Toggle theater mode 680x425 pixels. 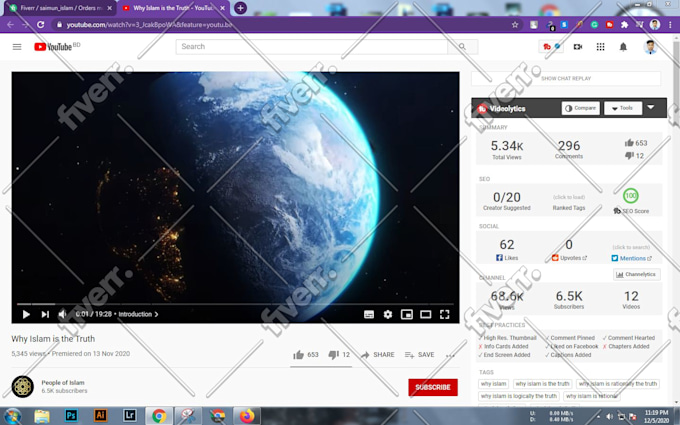pyautogui.click(x=425, y=314)
